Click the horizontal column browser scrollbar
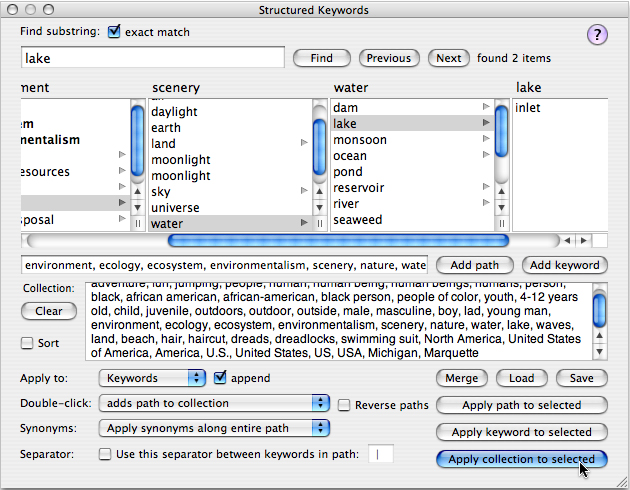 pyautogui.click(x=338, y=240)
